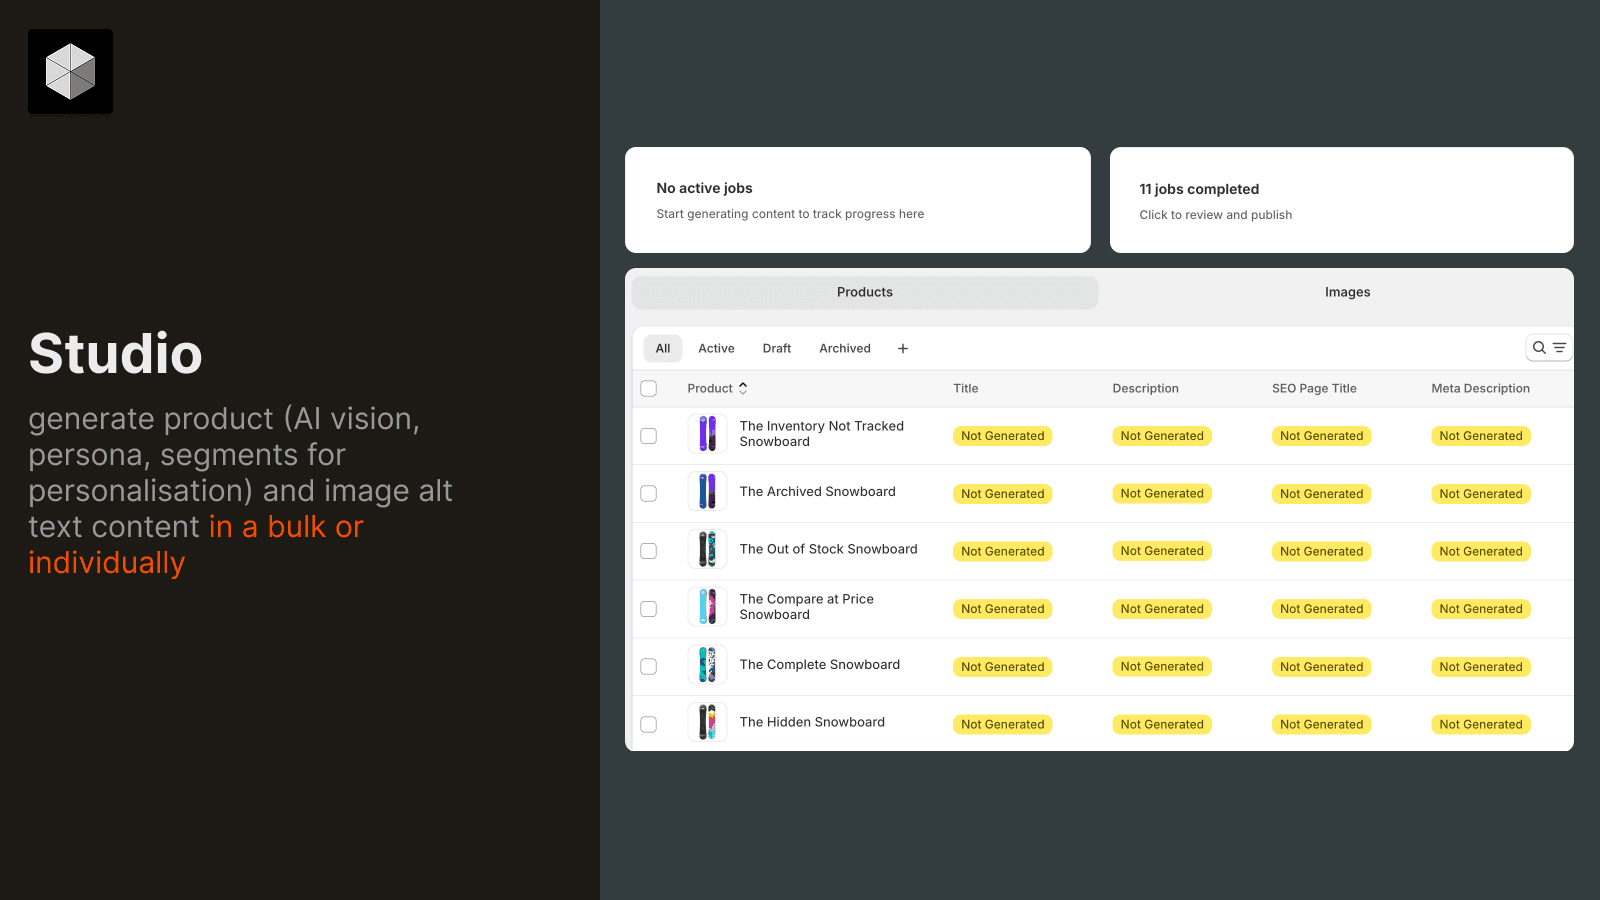This screenshot has width=1600, height=900.
Task: Click Description badge for Out of Stock Snowboard
Action: (x=1162, y=551)
